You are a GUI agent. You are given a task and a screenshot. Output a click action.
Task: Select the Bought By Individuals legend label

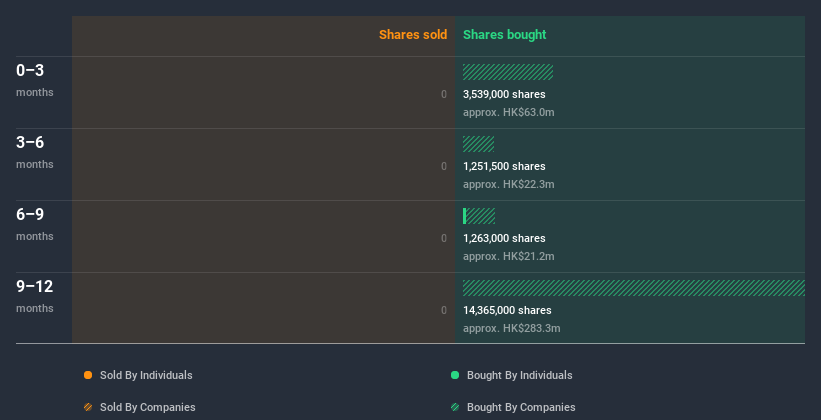click(519, 375)
